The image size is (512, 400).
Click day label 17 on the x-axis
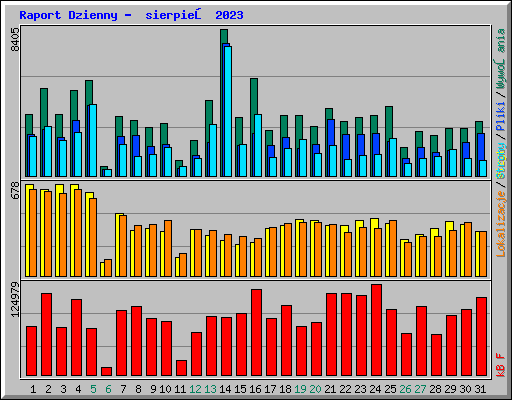point(270,389)
